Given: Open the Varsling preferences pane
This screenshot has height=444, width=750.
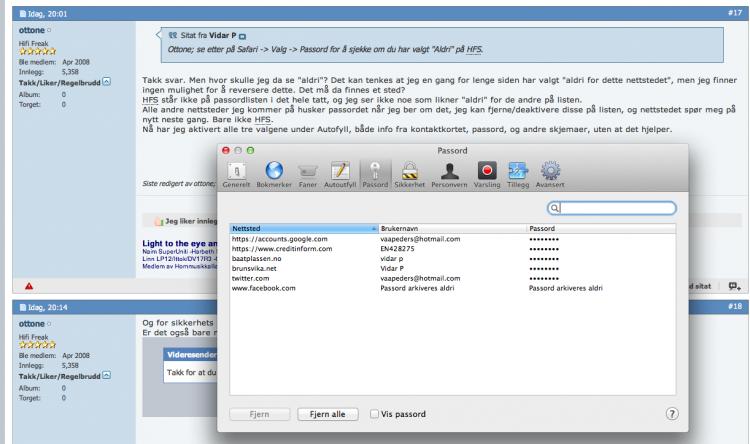Looking at the screenshot, I should 487,175.
